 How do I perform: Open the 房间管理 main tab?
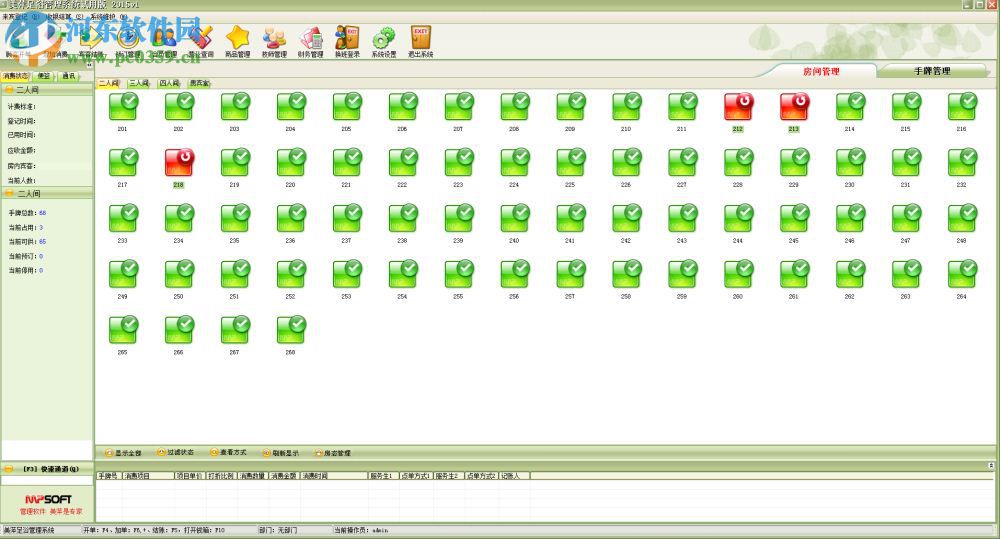(821, 71)
